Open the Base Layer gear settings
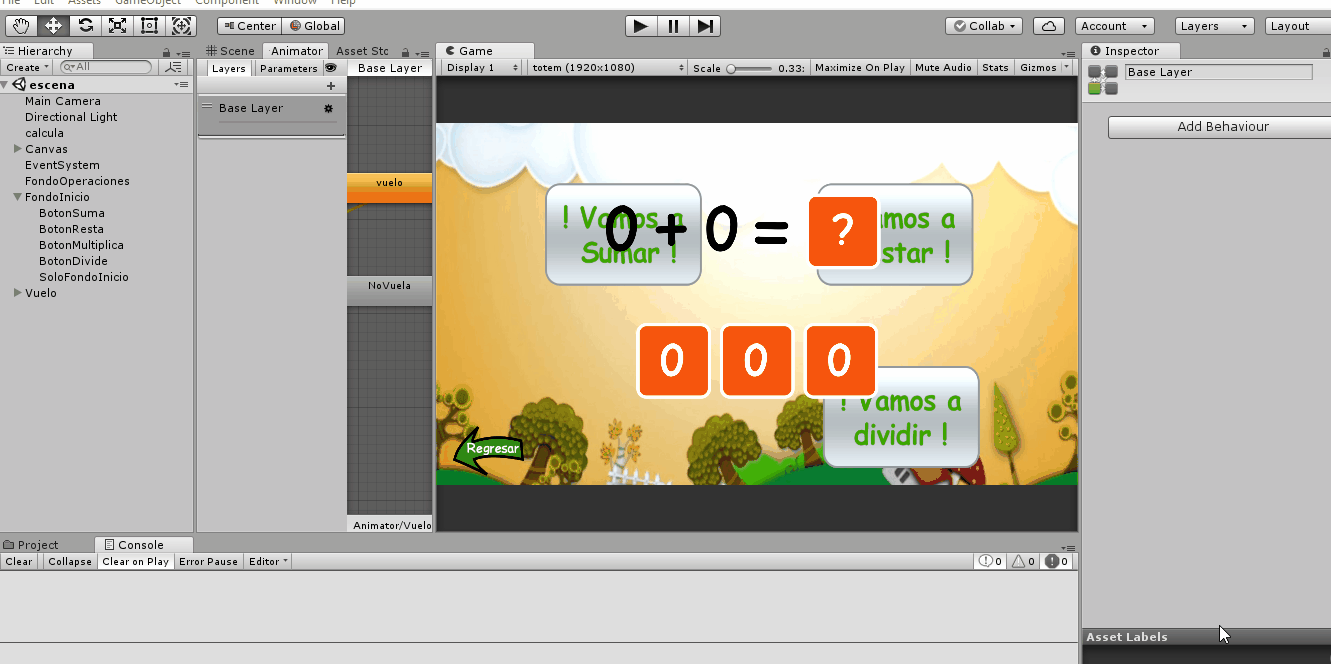 [x=328, y=108]
